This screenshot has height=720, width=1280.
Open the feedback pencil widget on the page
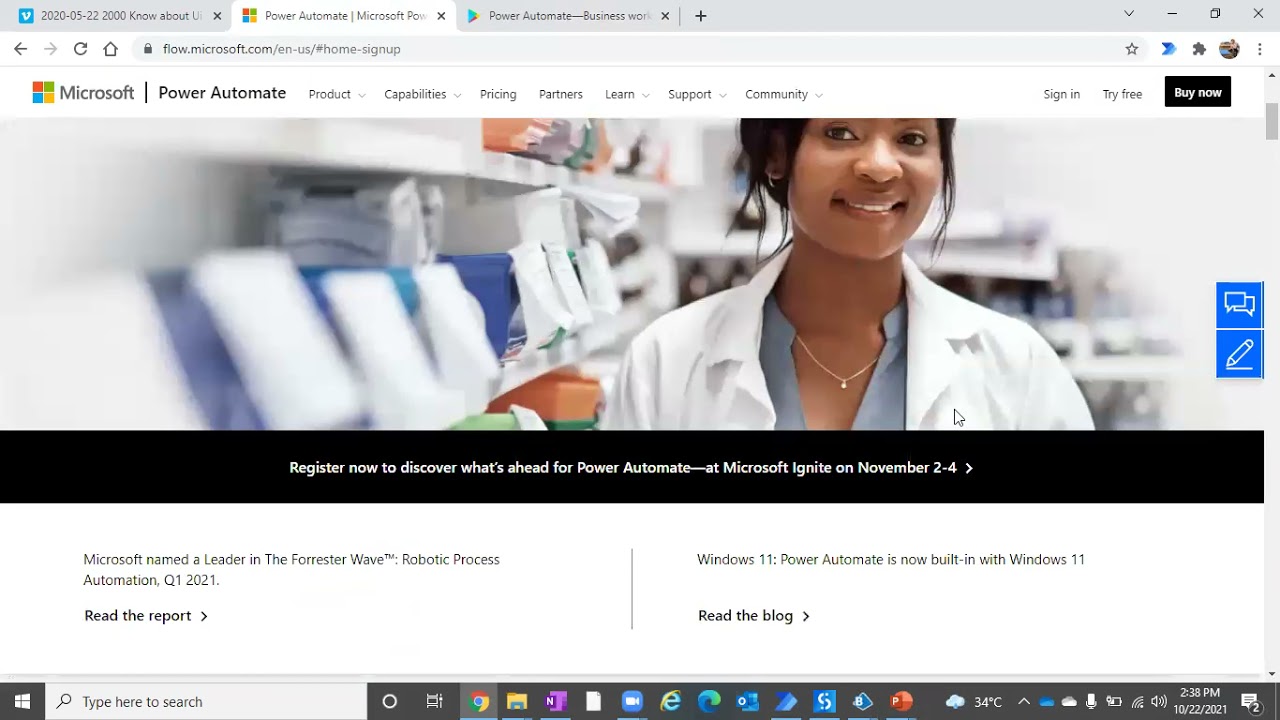point(1240,355)
